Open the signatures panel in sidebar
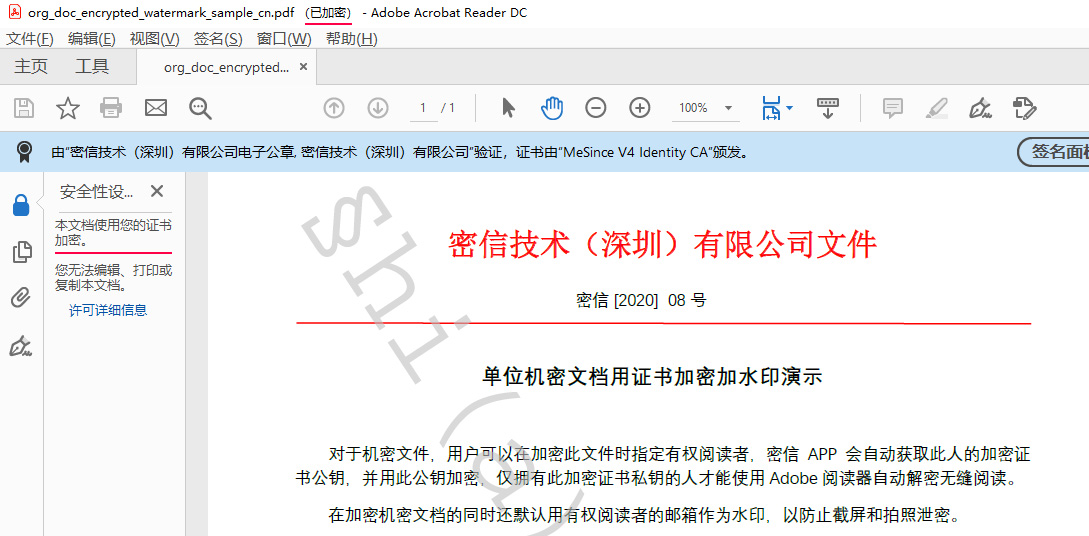Viewport: 1089px width, 536px height. coord(22,345)
